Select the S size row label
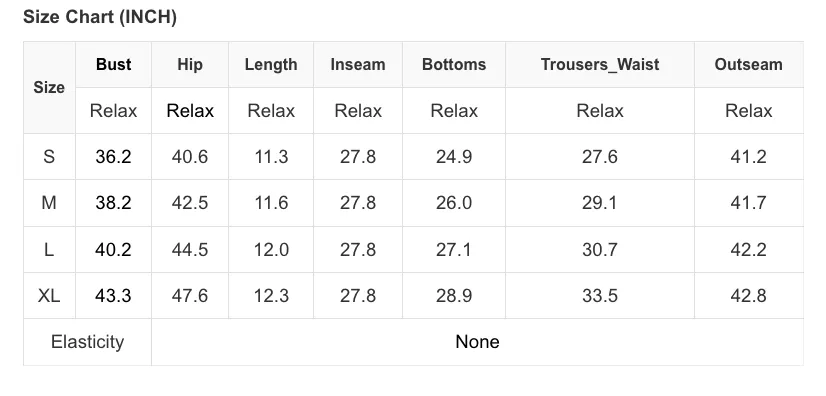 click(x=49, y=156)
